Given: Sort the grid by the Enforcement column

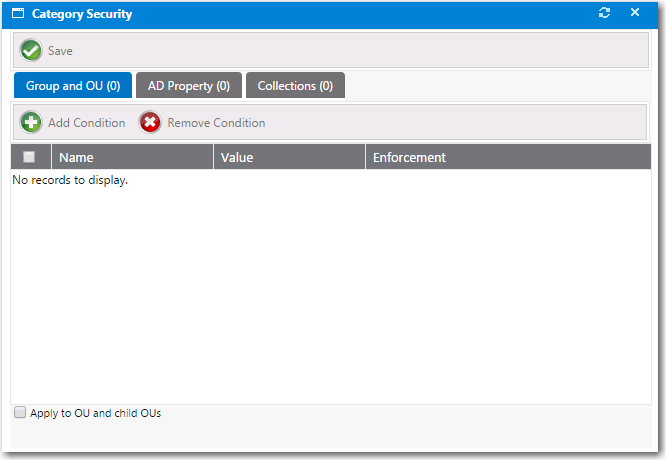Looking at the screenshot, I should click(x=409, y=157).
